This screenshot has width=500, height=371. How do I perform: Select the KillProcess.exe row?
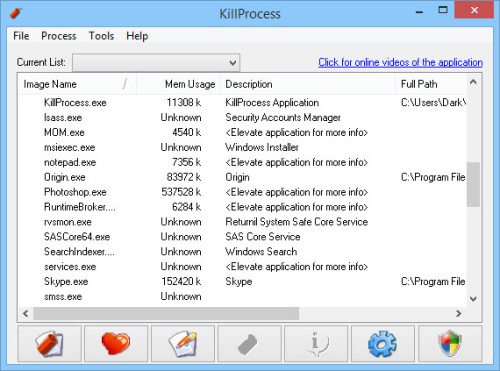(242, 102)
